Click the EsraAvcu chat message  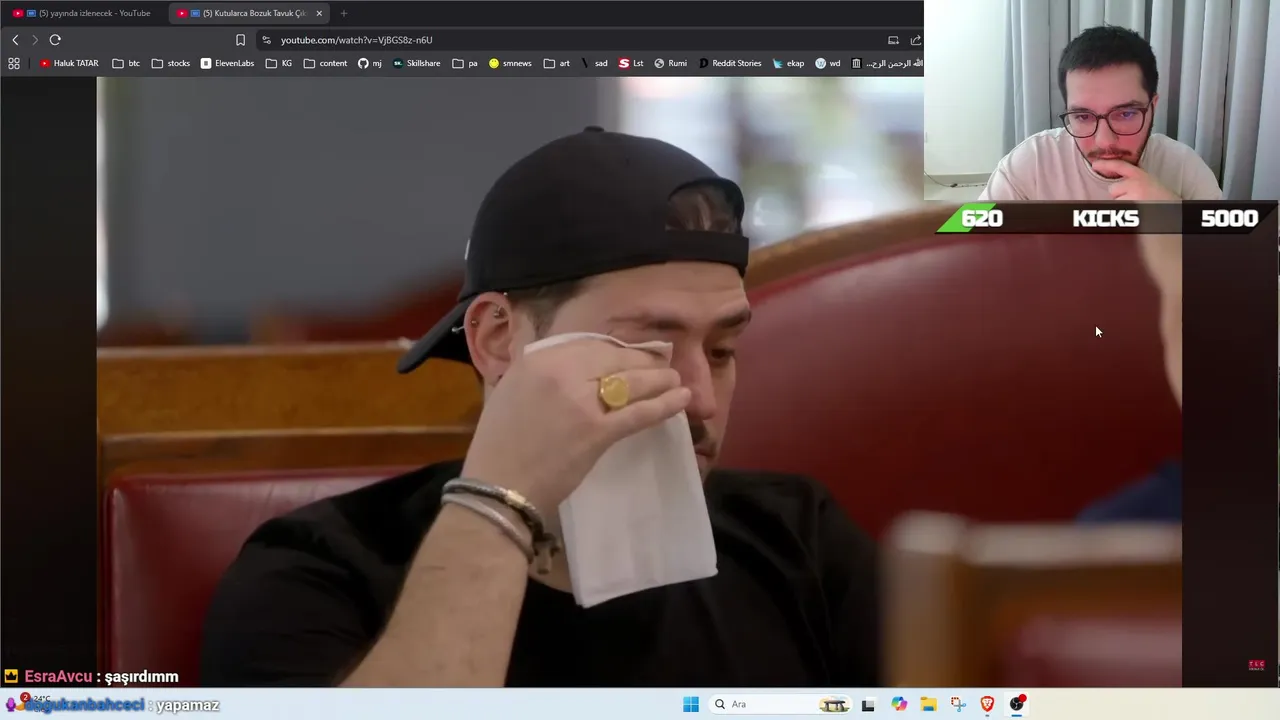pyautogui.click(x=92, y=677)
